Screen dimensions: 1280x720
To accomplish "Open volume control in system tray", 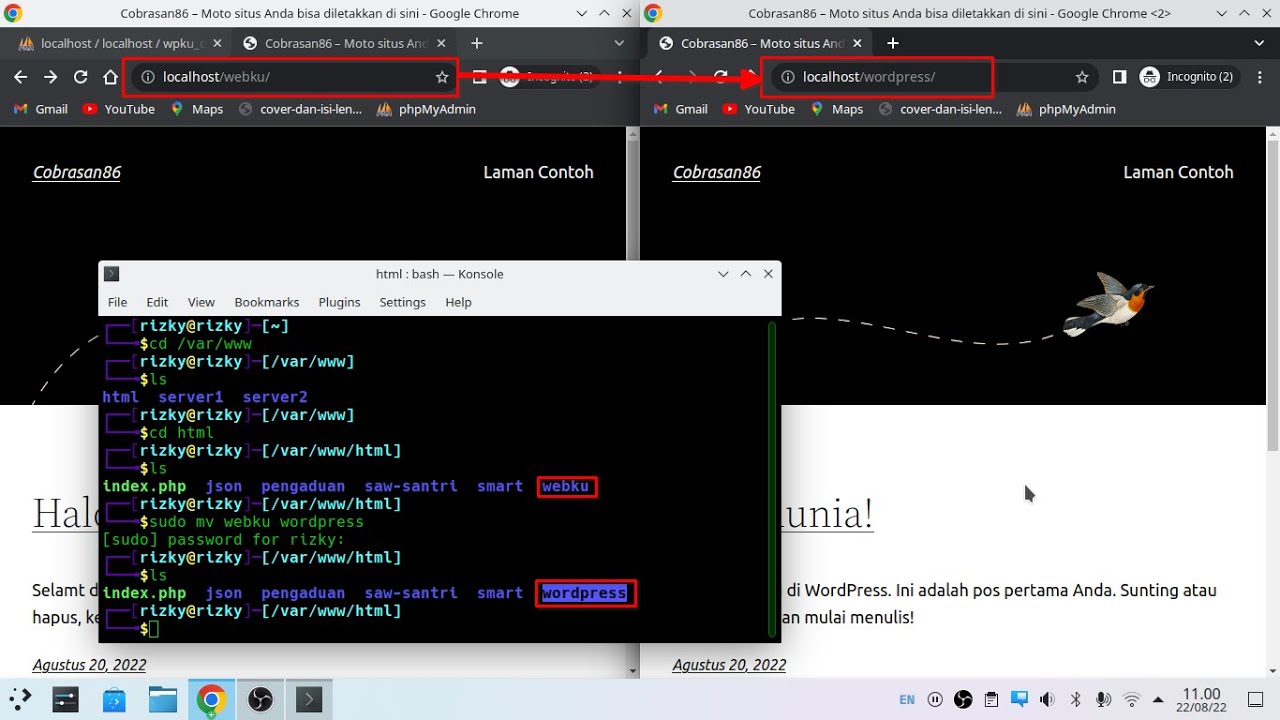I will [x=1047, y=699].
